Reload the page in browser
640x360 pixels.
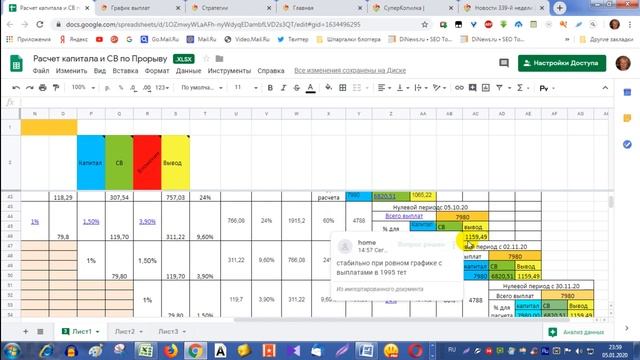coord(40,24)
